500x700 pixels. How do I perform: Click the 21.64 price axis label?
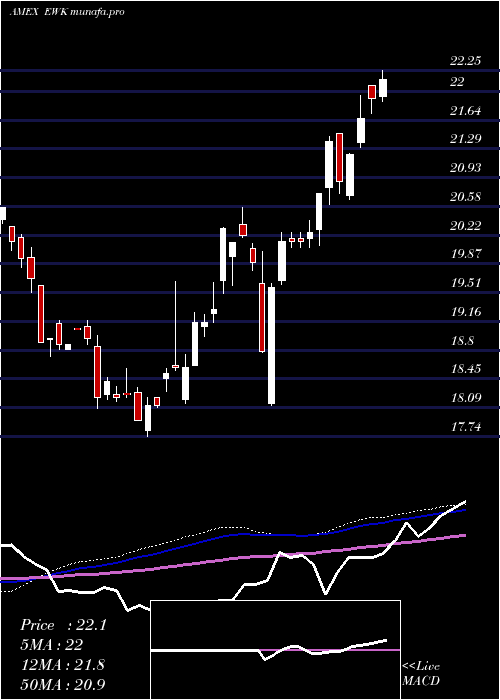click(466, 111)
